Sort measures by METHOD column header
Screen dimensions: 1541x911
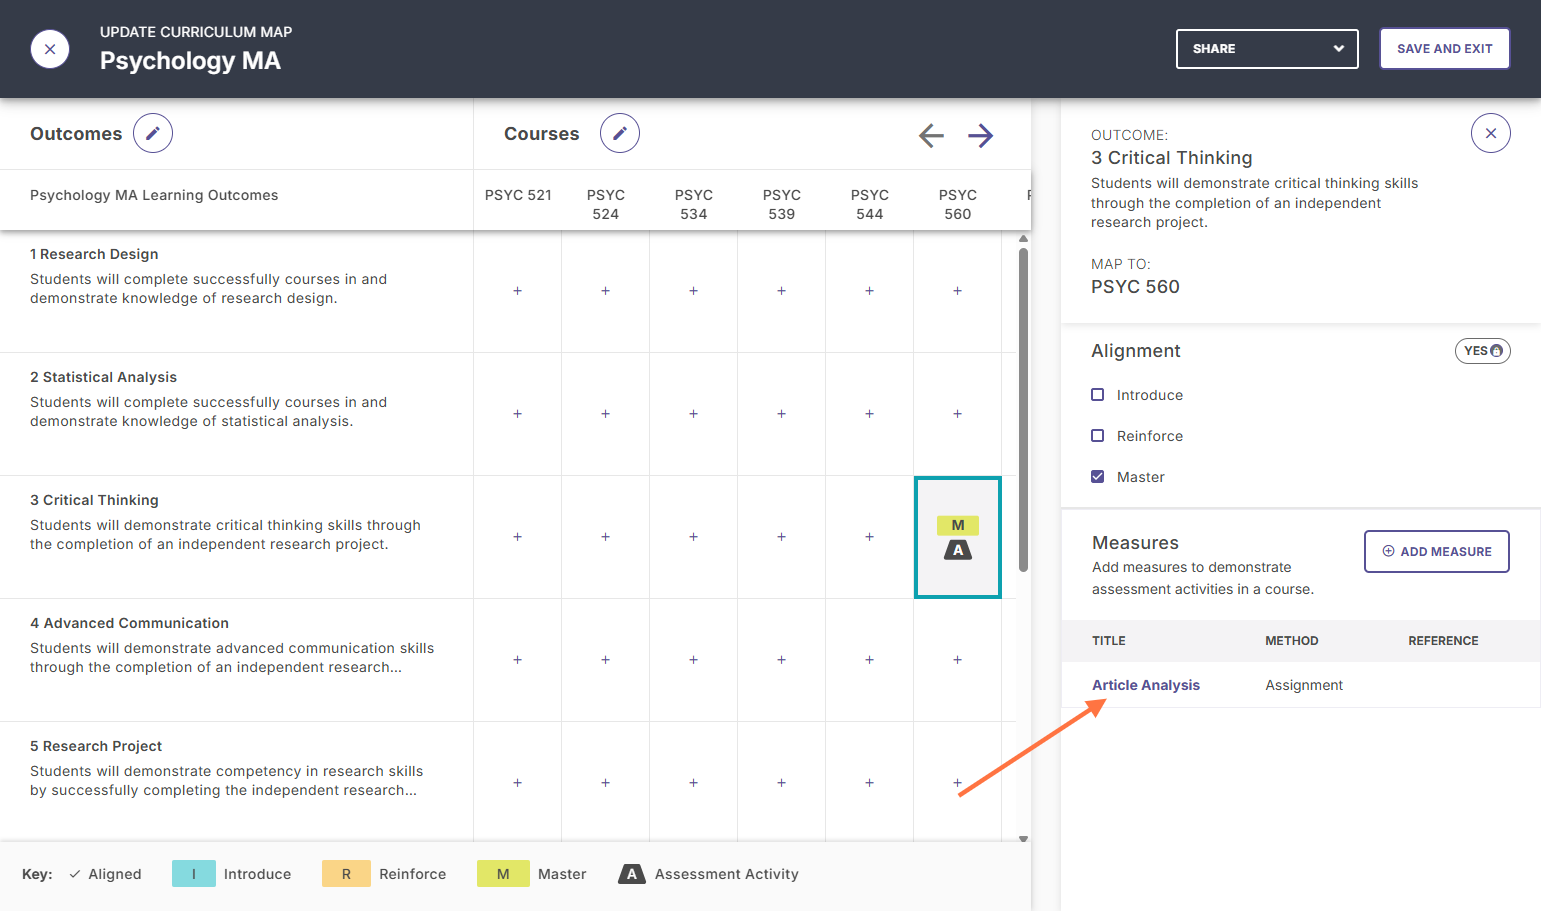1291,641
